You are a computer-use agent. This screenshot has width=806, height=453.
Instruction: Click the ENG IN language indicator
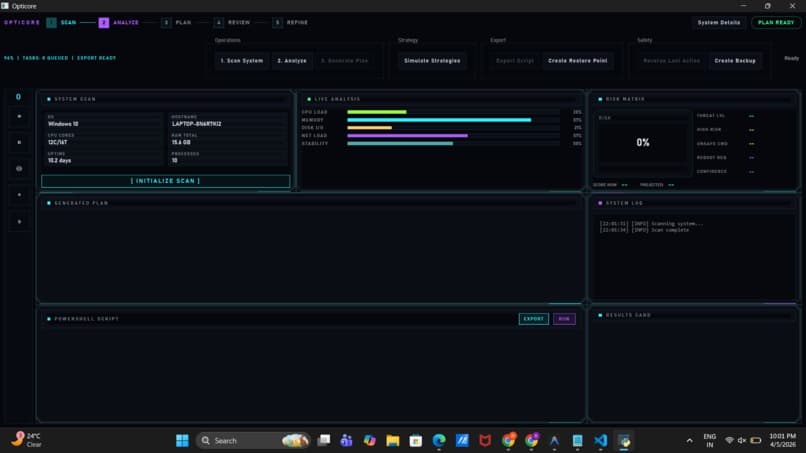[709, 441]
